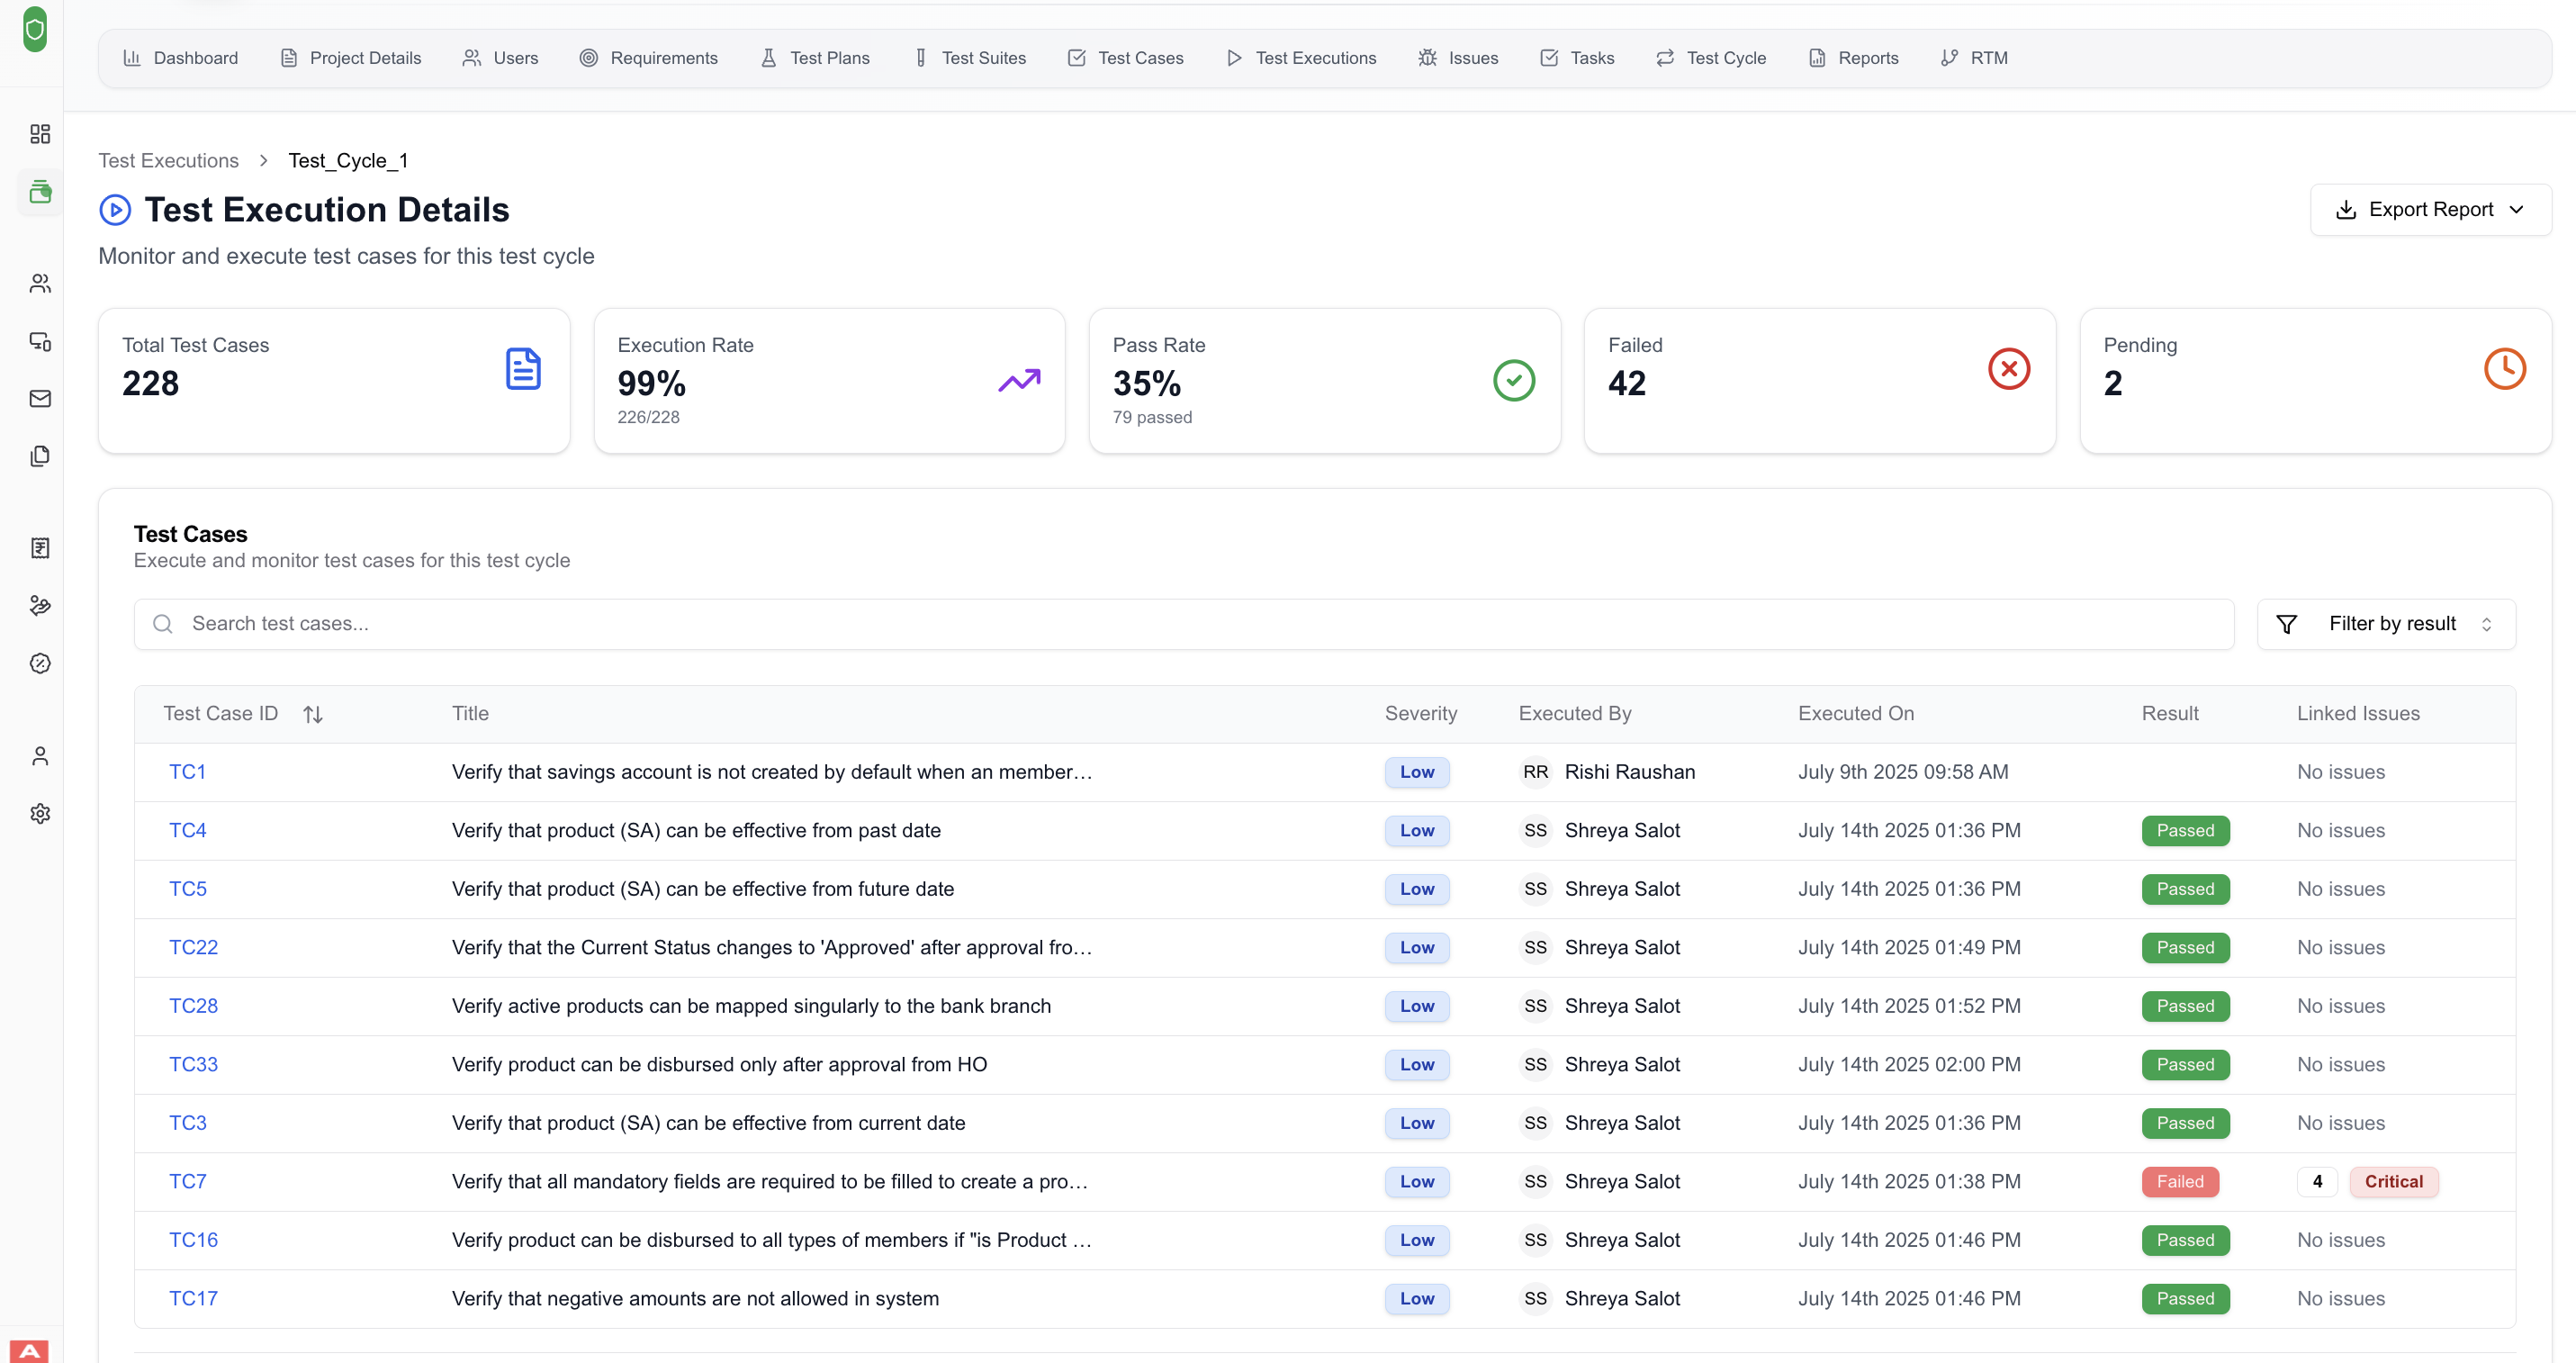Screen dimensions: 2576x1363
Task: Click the Critical linked issue badge on TC7
Action: tap(2393, 1181)
